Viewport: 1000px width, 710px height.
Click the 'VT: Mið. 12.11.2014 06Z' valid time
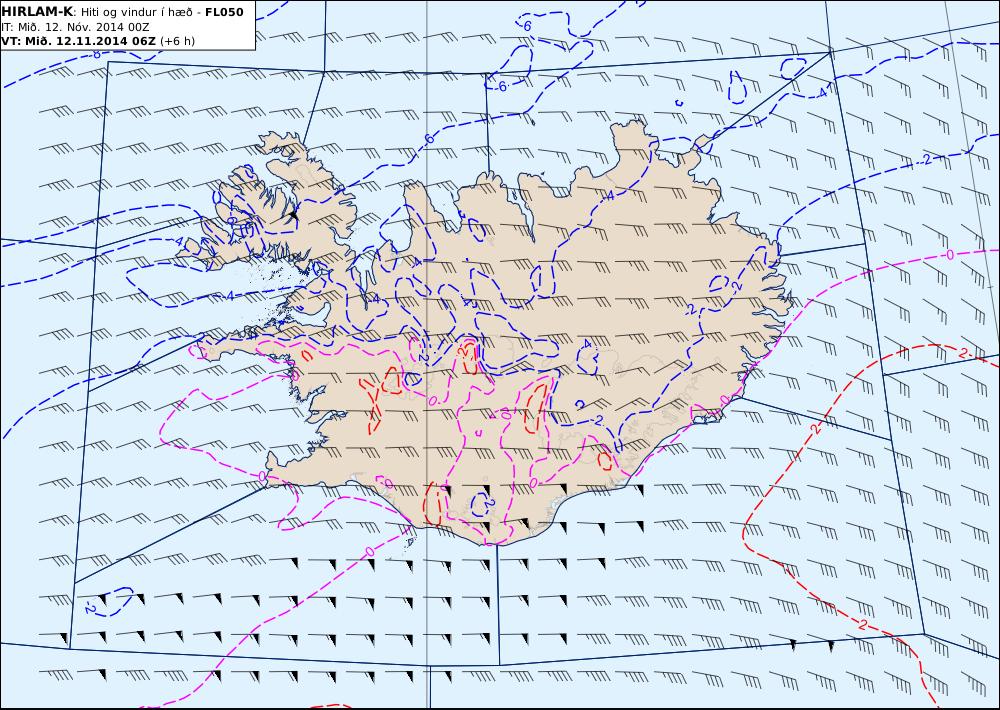click(78, 41)
